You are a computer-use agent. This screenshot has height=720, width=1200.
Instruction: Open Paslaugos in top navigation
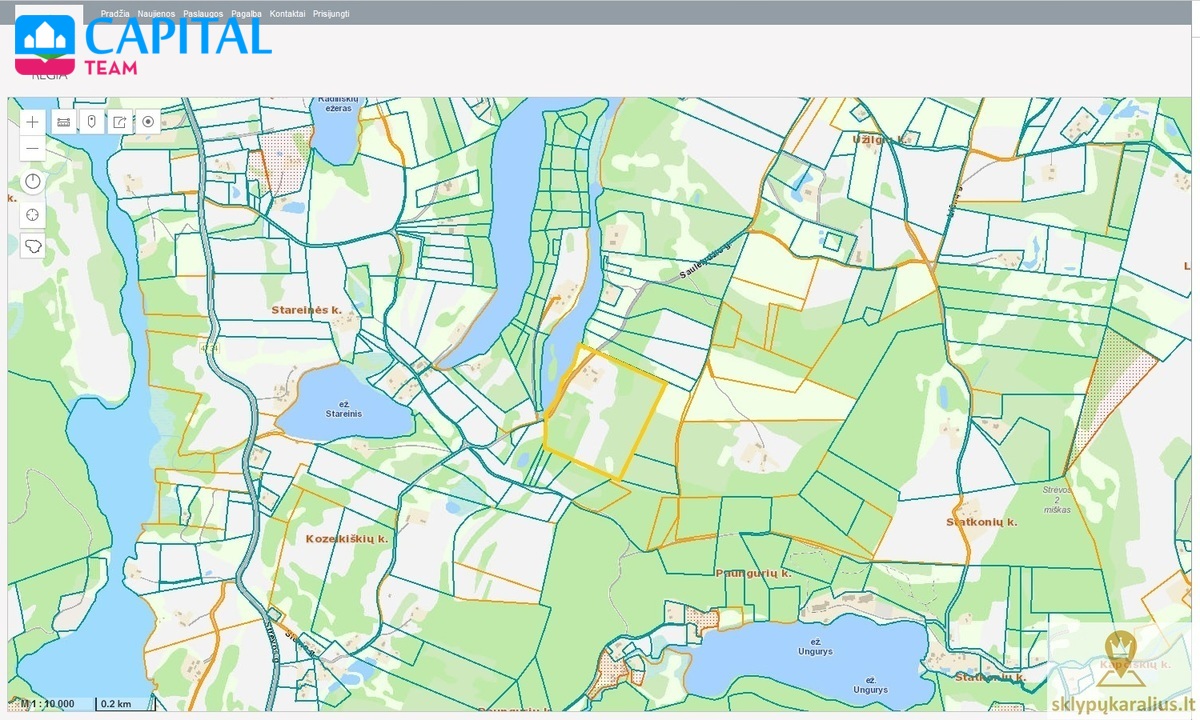[202, 14]
